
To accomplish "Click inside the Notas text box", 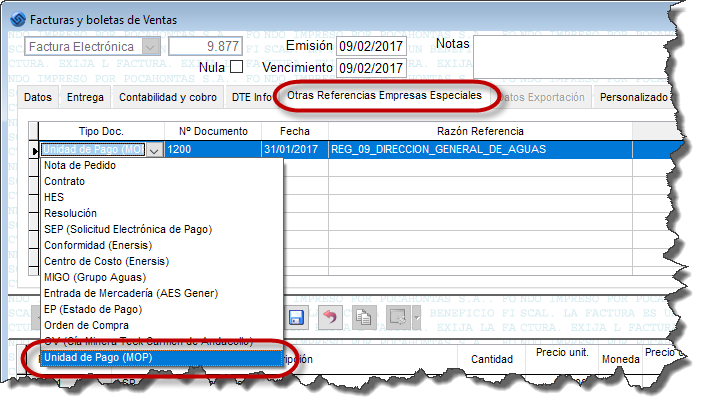I will pyautogui.click(x=571, y=58).
